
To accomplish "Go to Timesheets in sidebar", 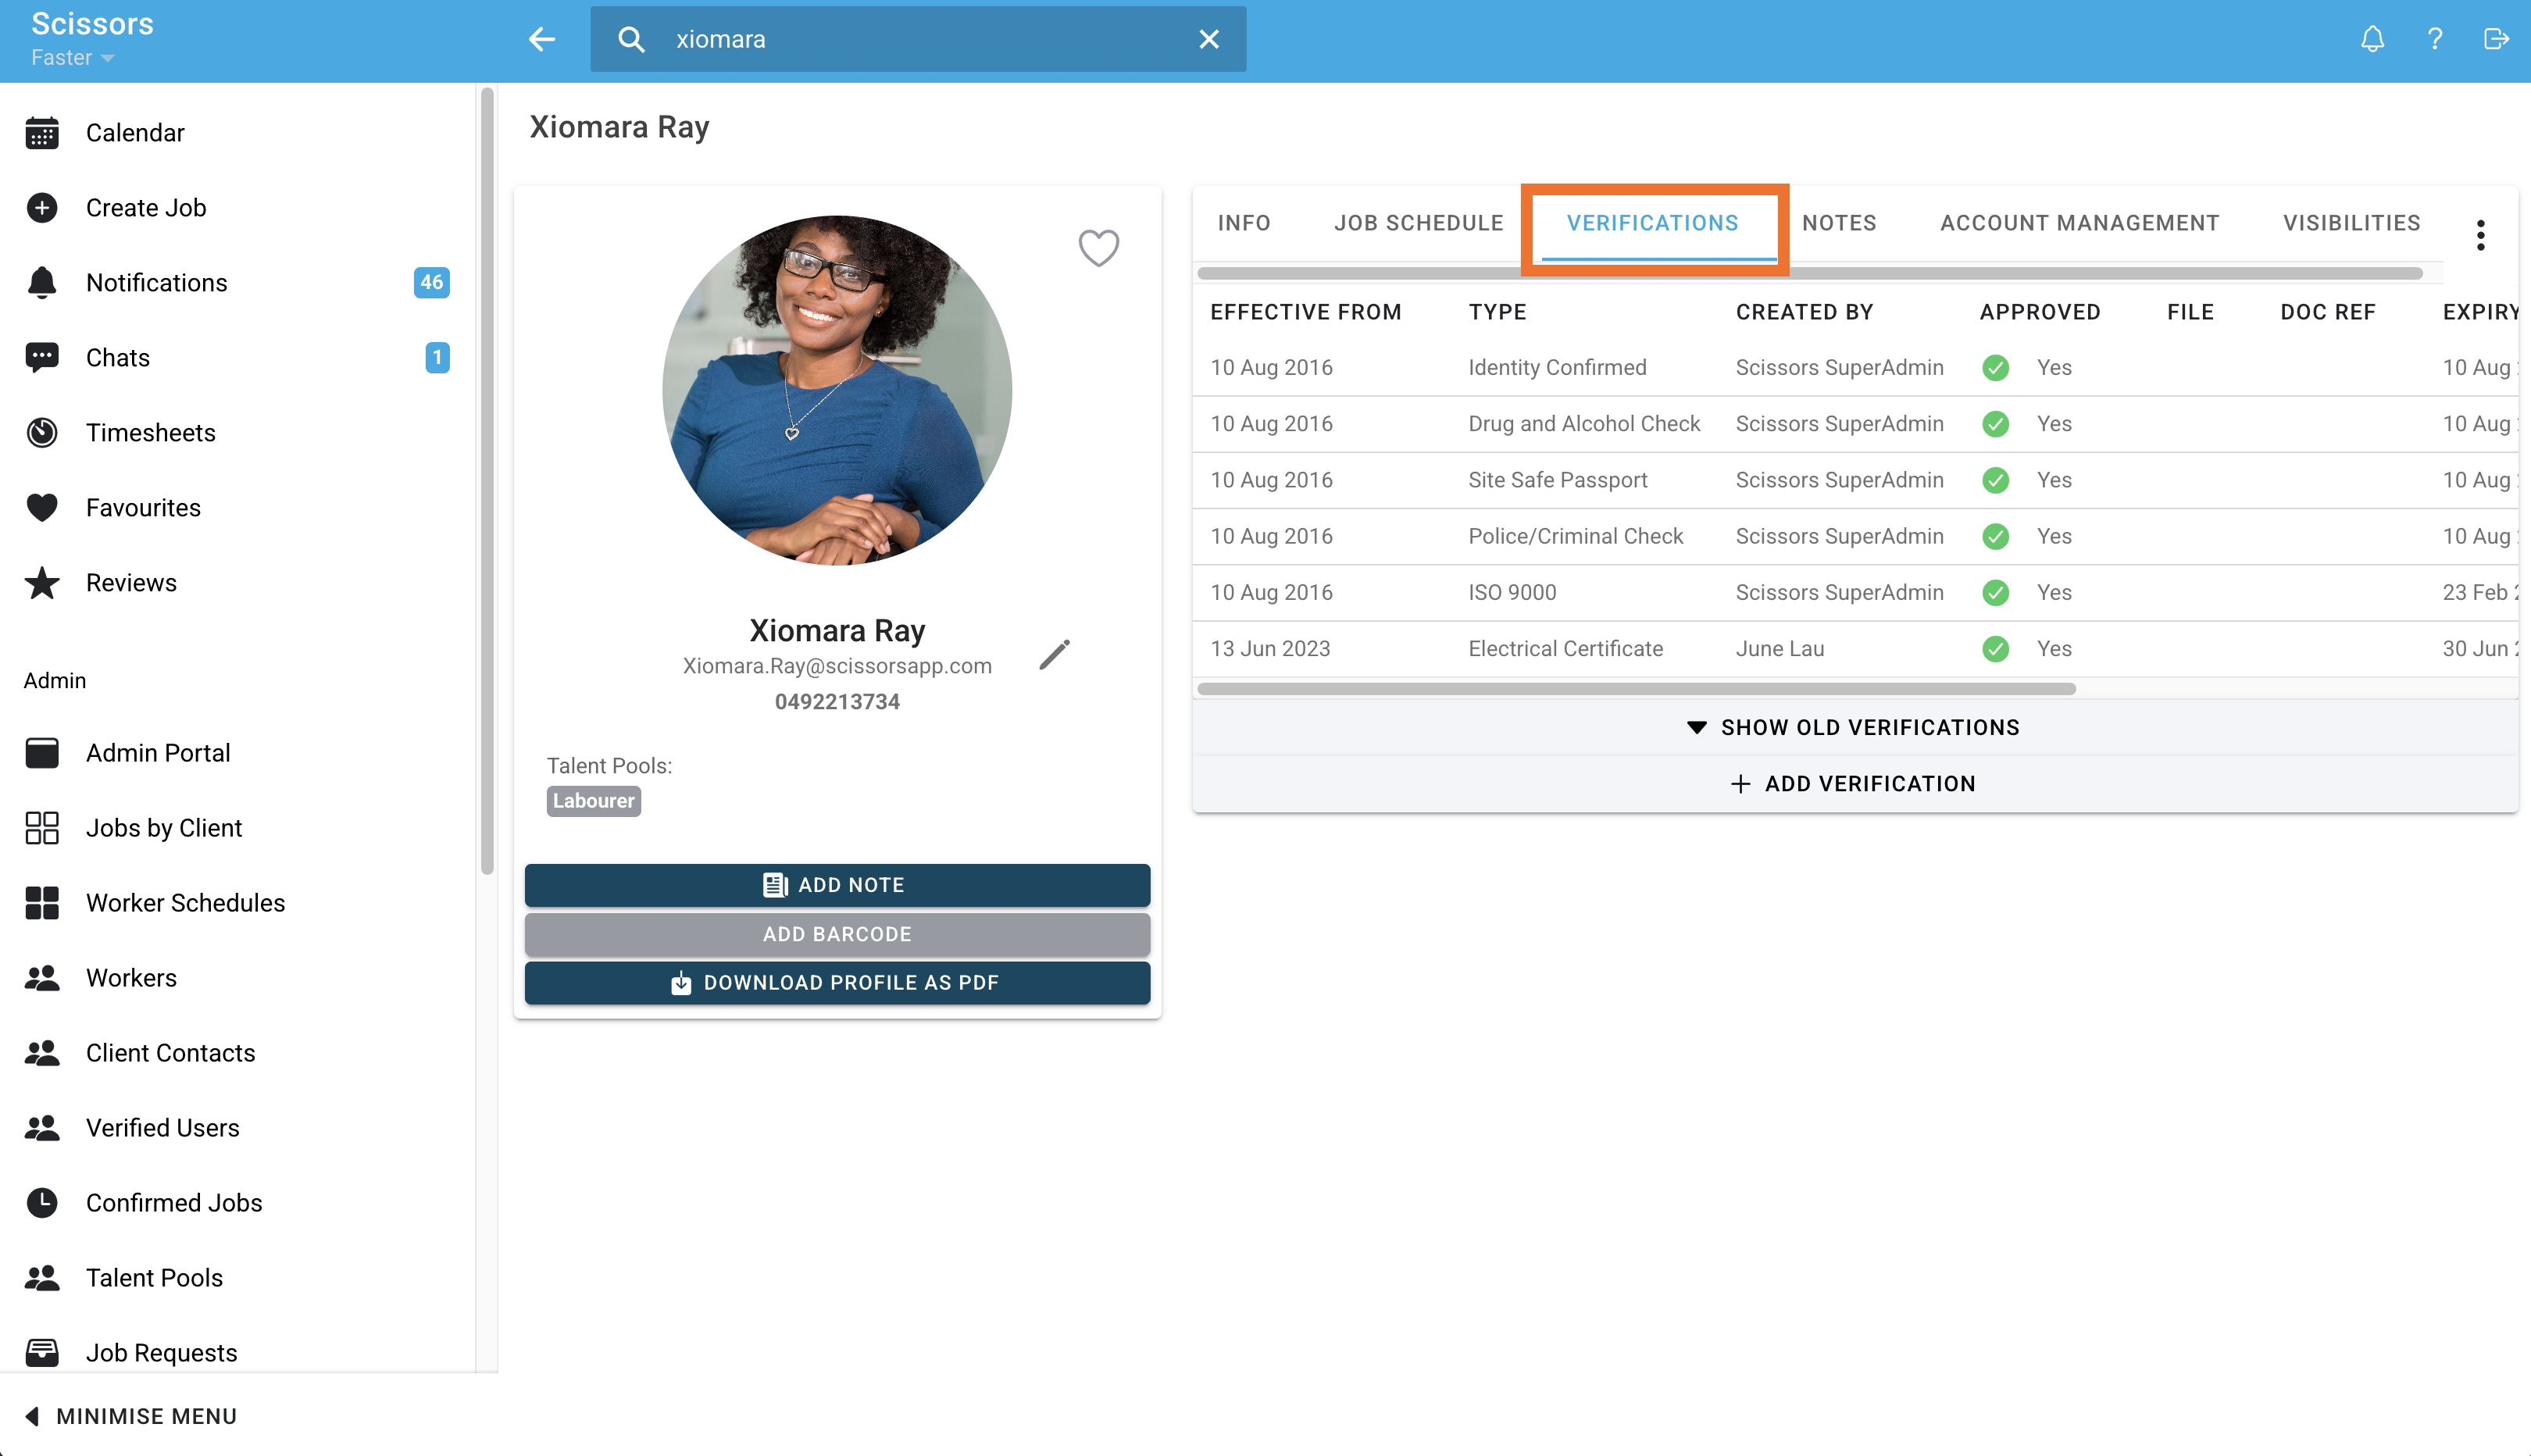I will pos(150,433).
